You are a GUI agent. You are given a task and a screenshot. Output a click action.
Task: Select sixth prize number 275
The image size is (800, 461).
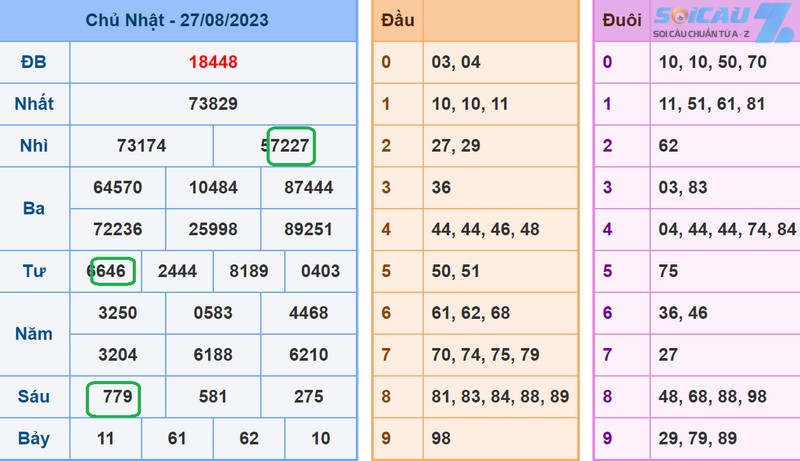[x=309, y=397]
